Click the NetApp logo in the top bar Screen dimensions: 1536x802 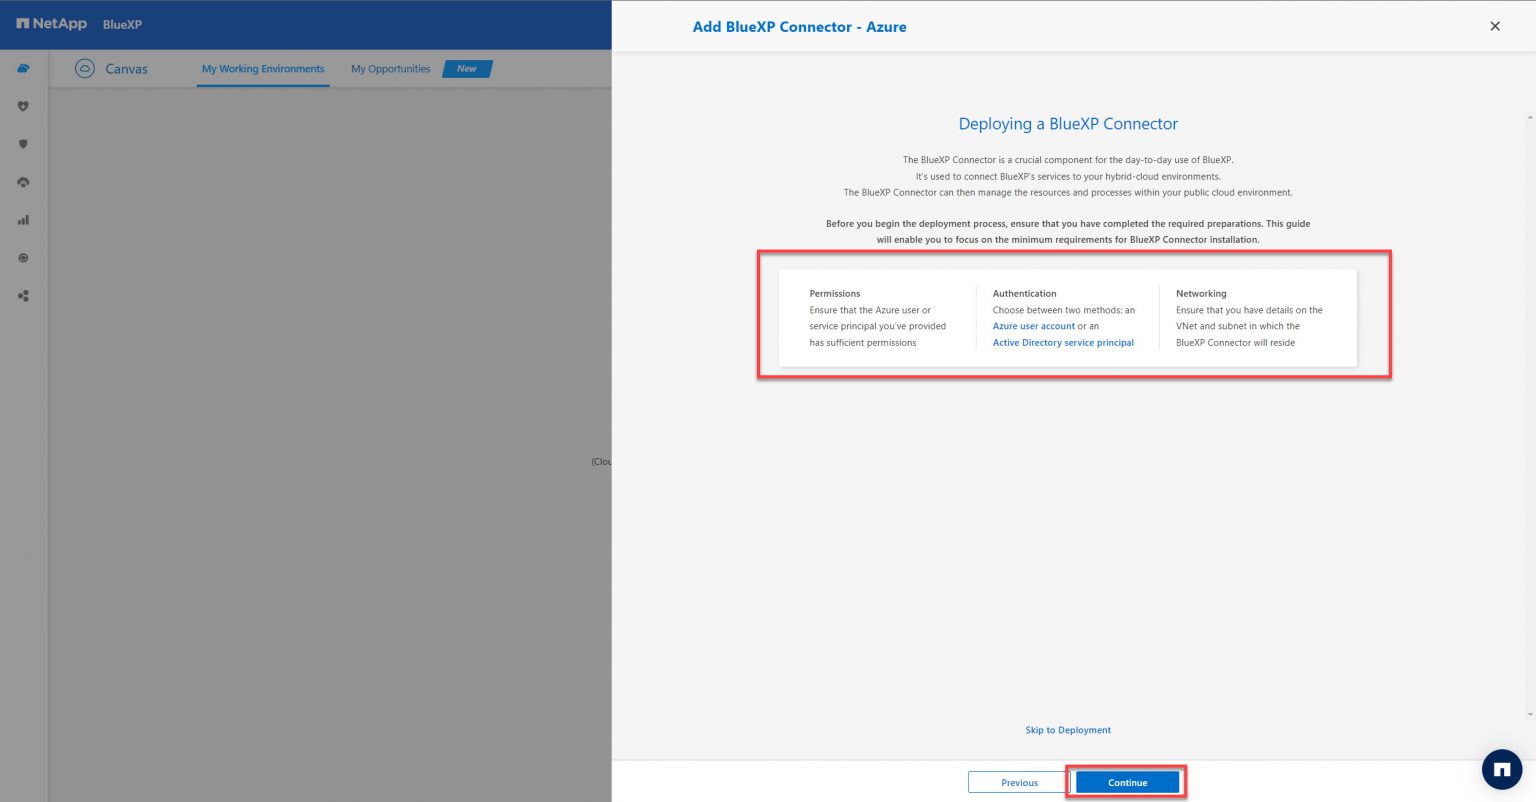[49, 23]
